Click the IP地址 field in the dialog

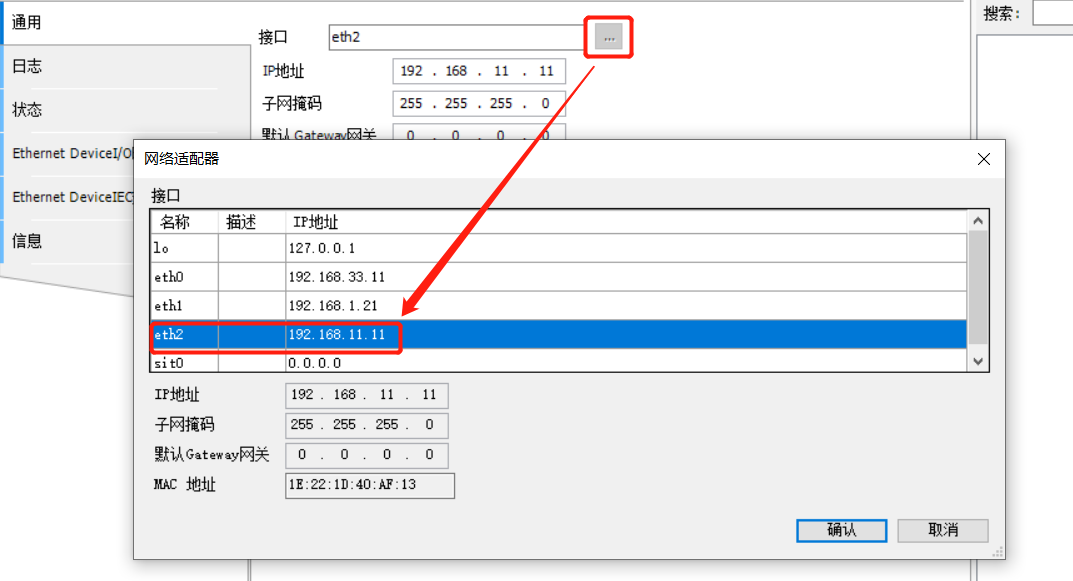click(x=368, y=395)
